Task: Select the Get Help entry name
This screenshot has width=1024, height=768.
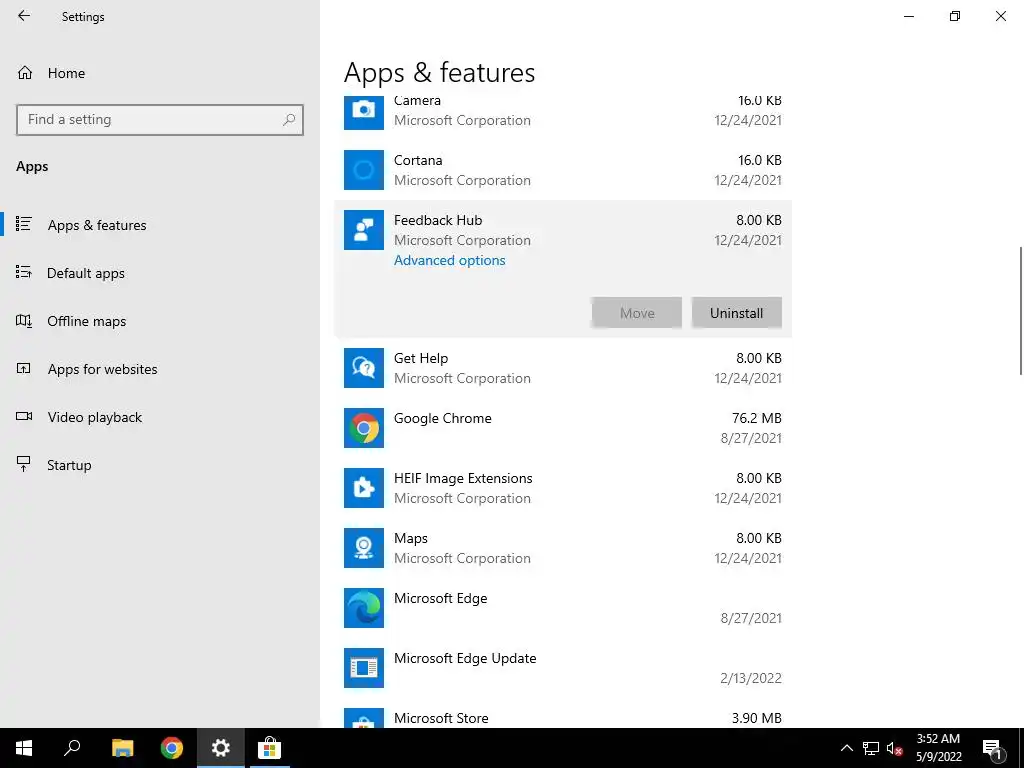Action: [x=421, y=359]
